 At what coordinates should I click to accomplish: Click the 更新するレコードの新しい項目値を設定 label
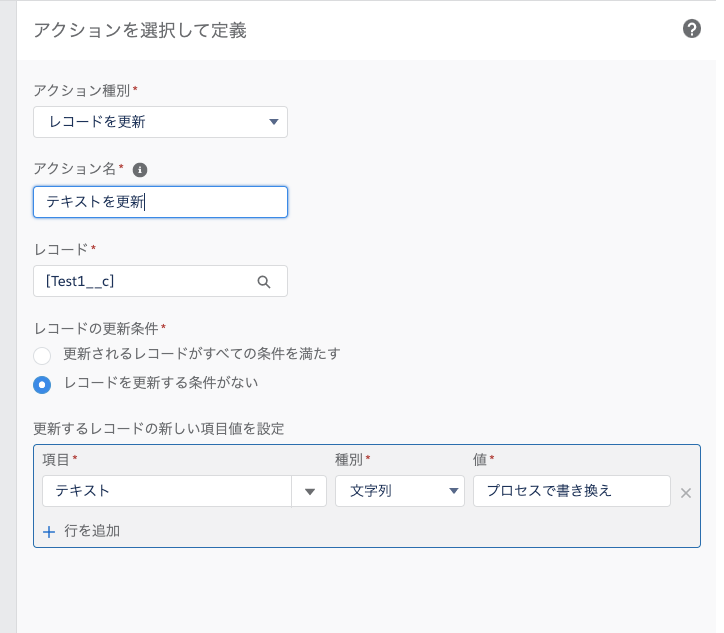pyautogui.click(x=158, y=429)
